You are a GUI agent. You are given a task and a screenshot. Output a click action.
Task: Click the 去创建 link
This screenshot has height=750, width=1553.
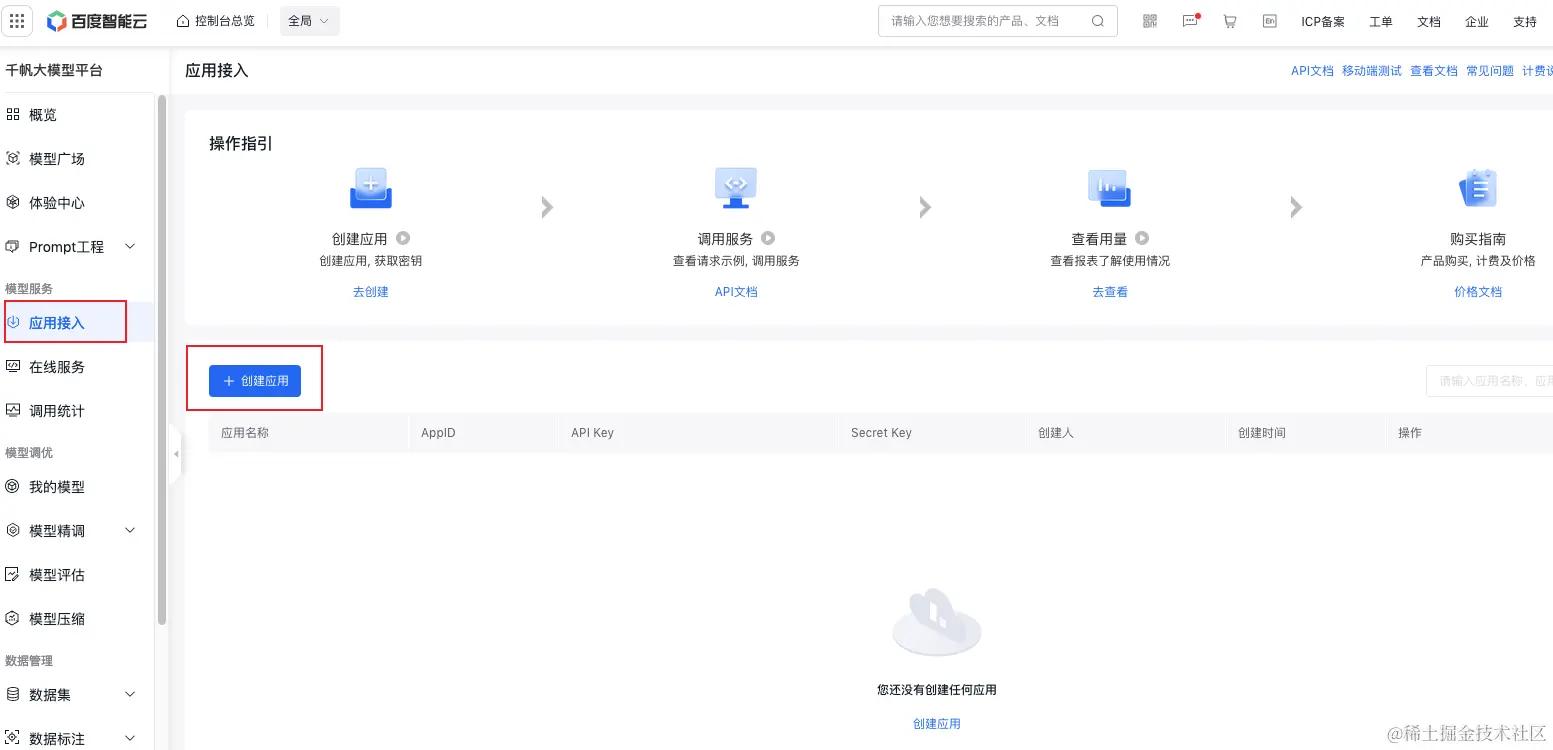pos(370,292)
